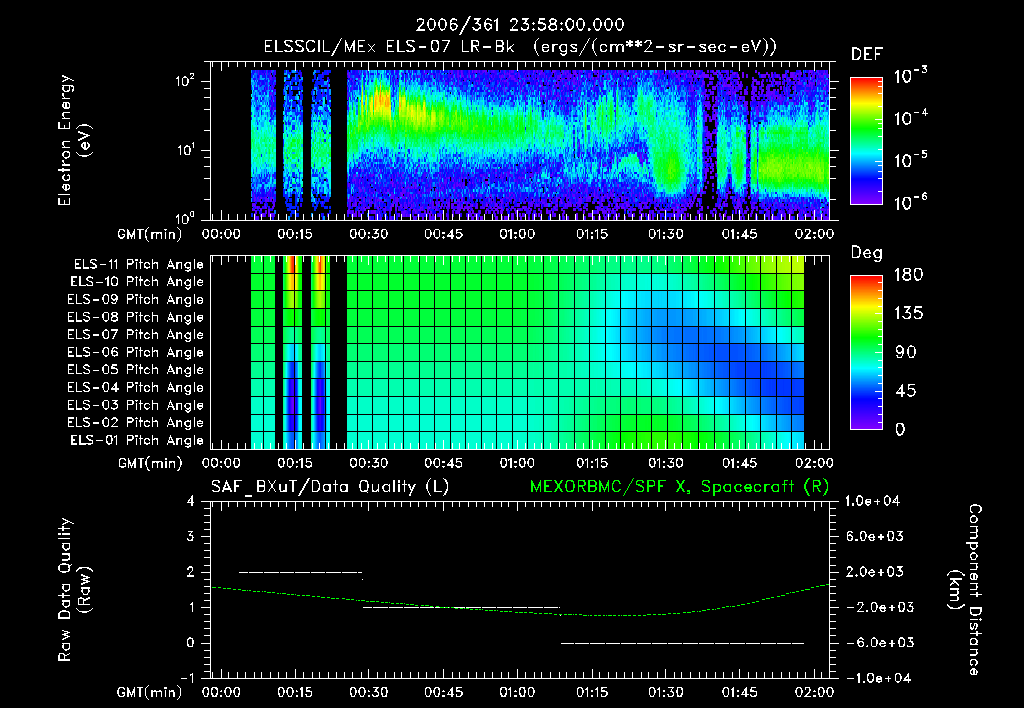Select the ELS-05 Pitch Angle row label
This screenshot has width=1024, height=708.
136,370
